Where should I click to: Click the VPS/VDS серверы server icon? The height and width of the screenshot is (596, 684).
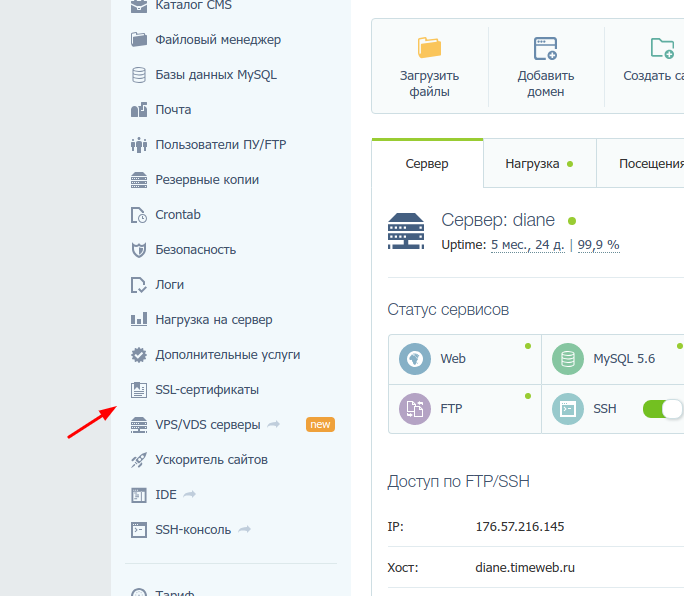(139, 425)
